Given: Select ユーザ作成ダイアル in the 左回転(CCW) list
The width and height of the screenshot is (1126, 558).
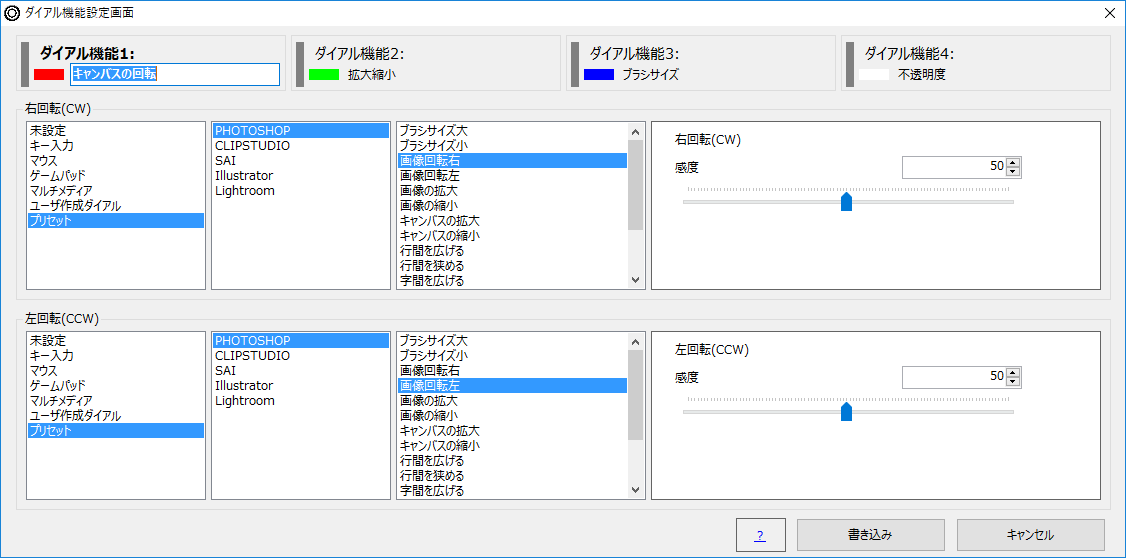Looking at the screenshot, I should (116, 415).
